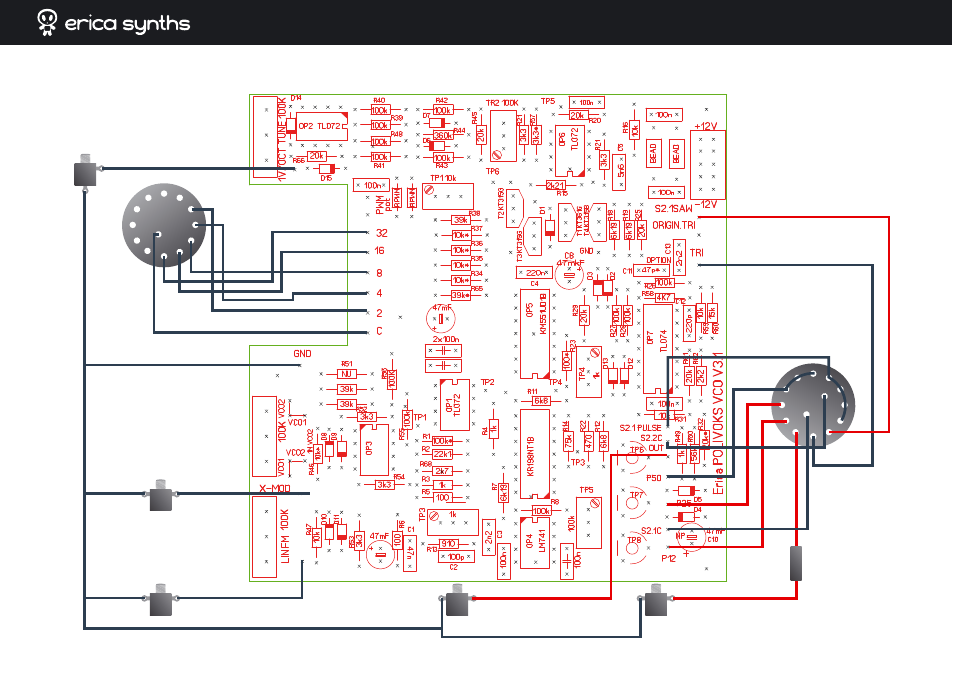The width and height of the screenshot is (954, 674).
Task: Click the erica synths brand name
Action: tap(127, 24)
